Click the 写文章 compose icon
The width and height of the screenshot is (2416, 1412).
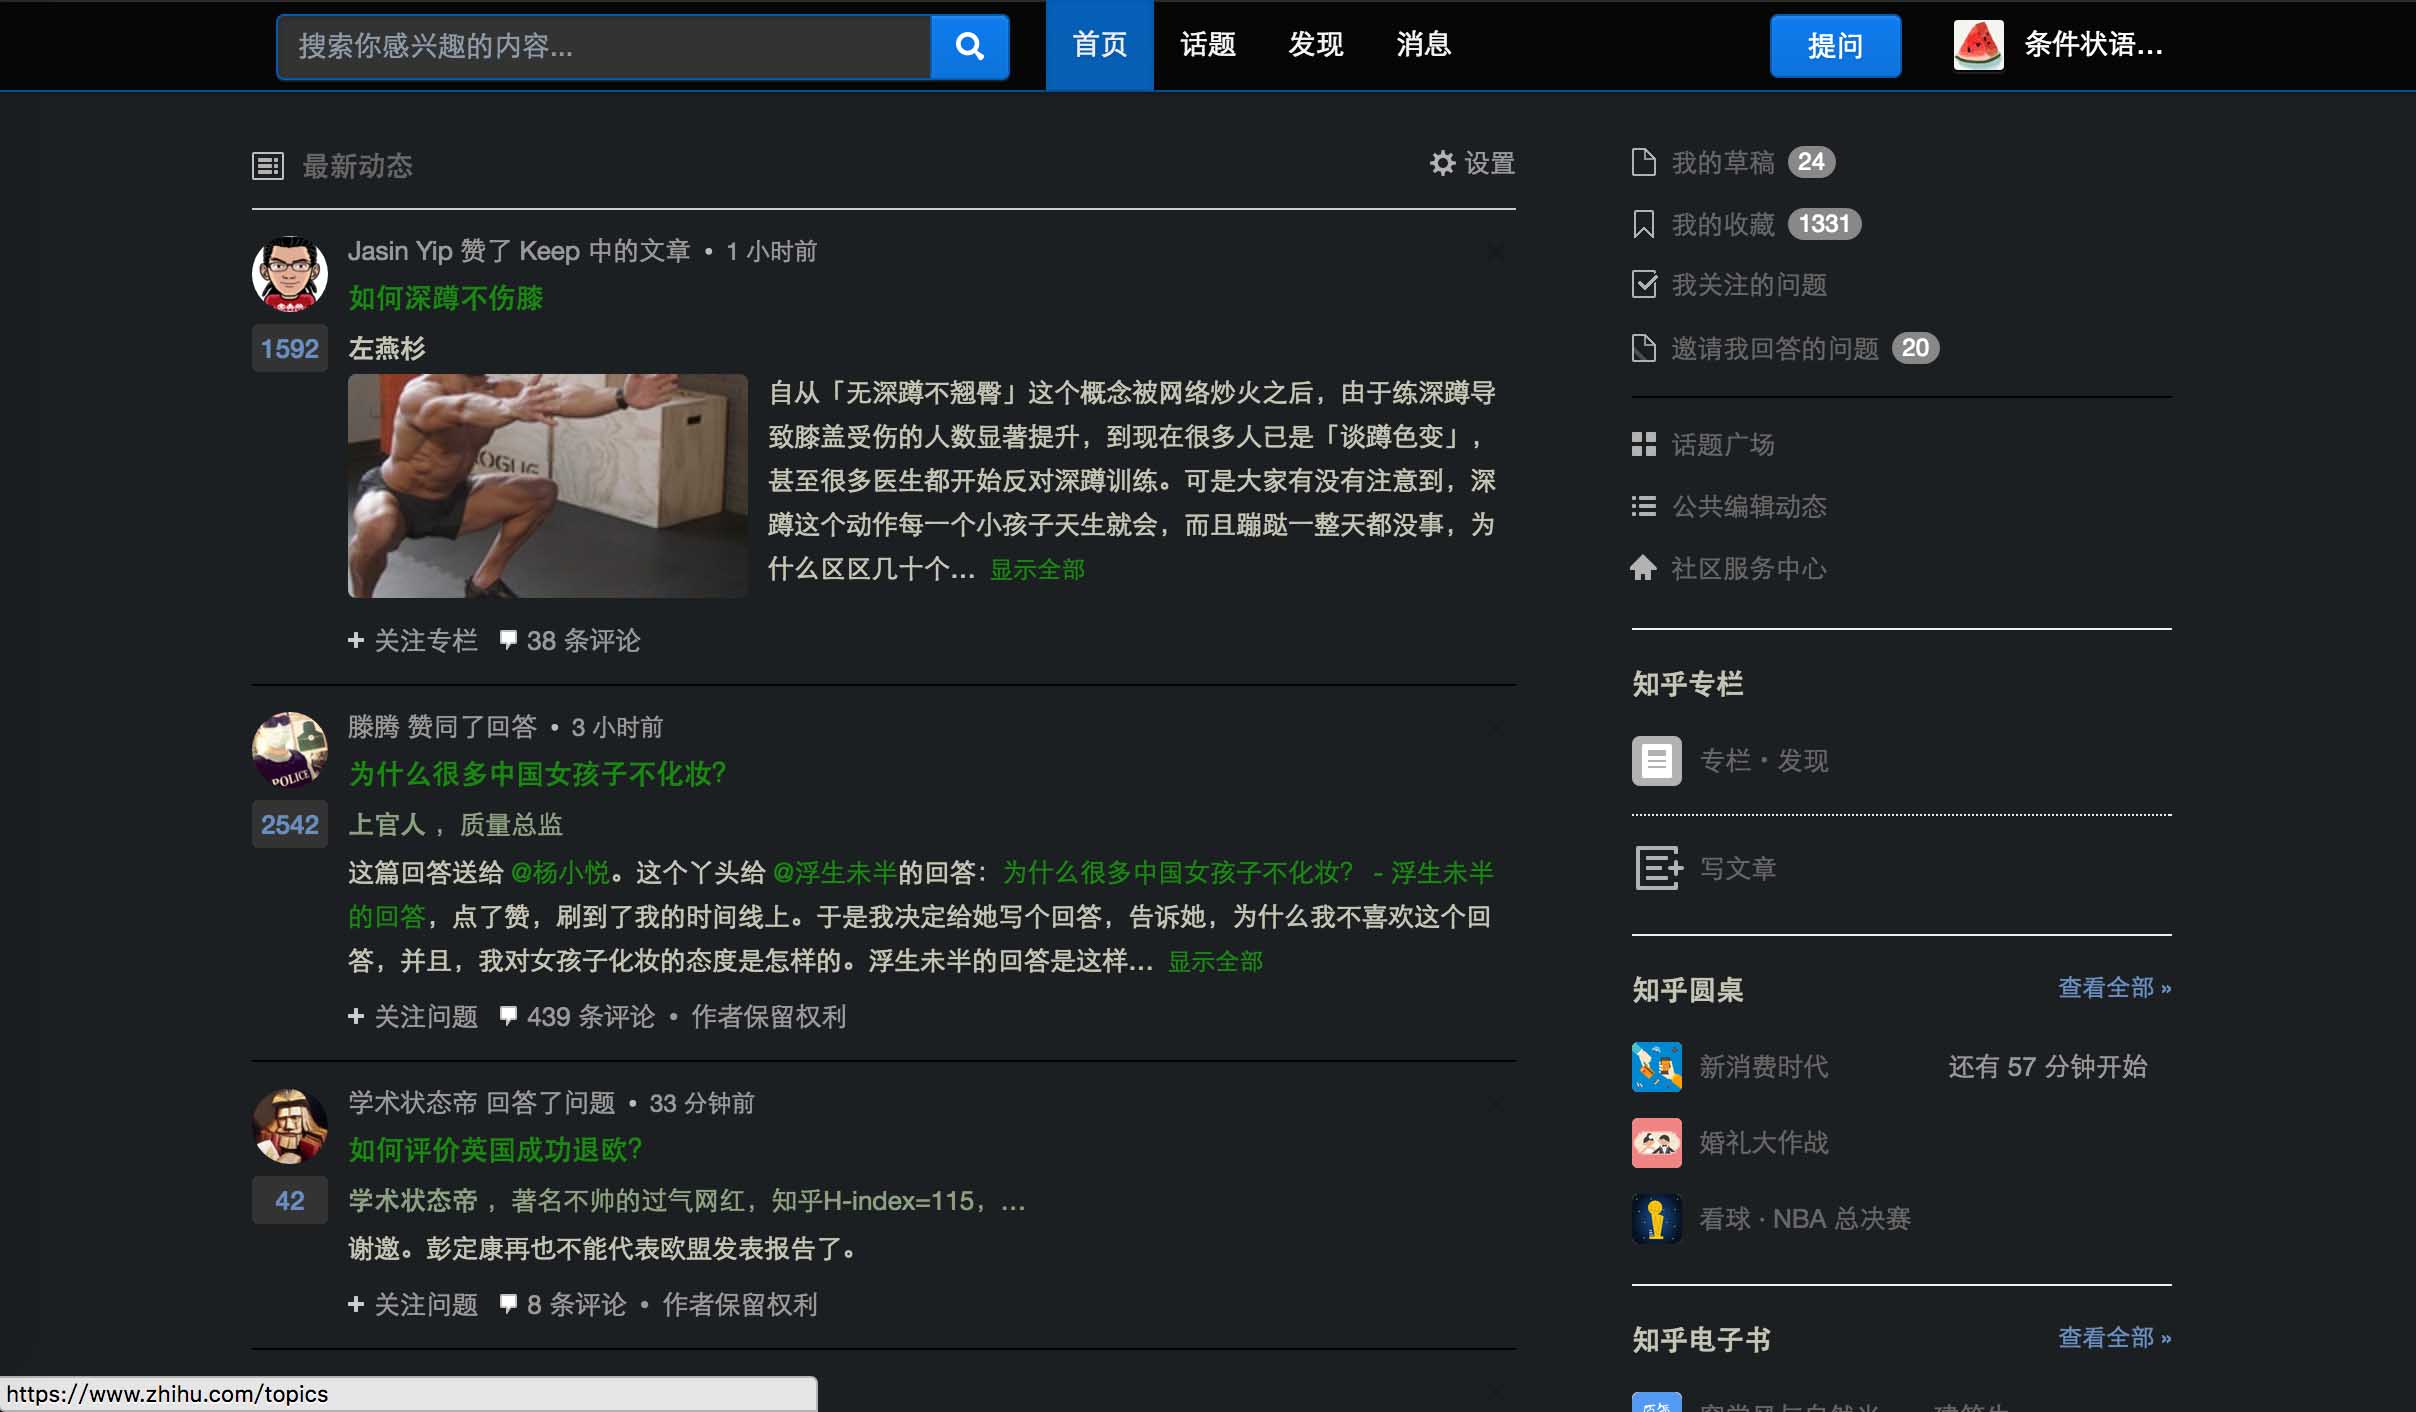coord(1659,868)
